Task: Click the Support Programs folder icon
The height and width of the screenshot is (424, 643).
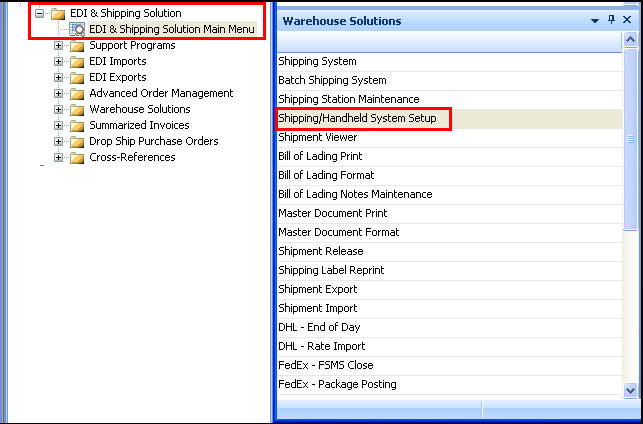Action: (x=77, y=46)
